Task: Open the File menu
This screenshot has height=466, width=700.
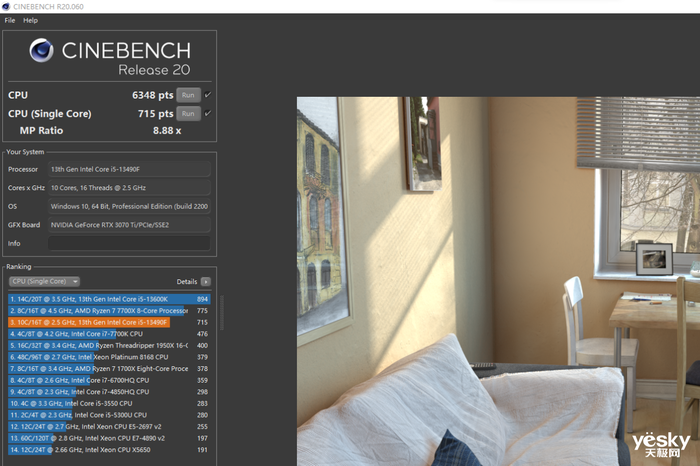Action: tap(9, 20)
